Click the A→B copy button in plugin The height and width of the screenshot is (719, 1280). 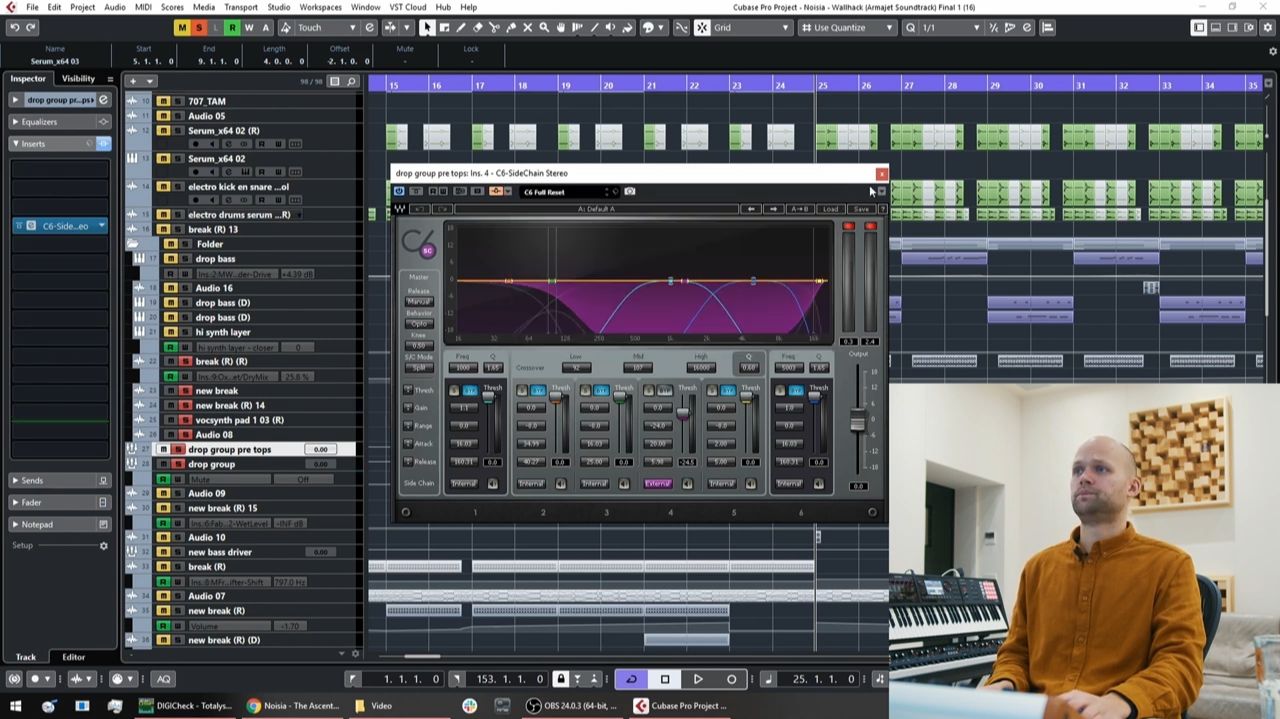[799, 209]
